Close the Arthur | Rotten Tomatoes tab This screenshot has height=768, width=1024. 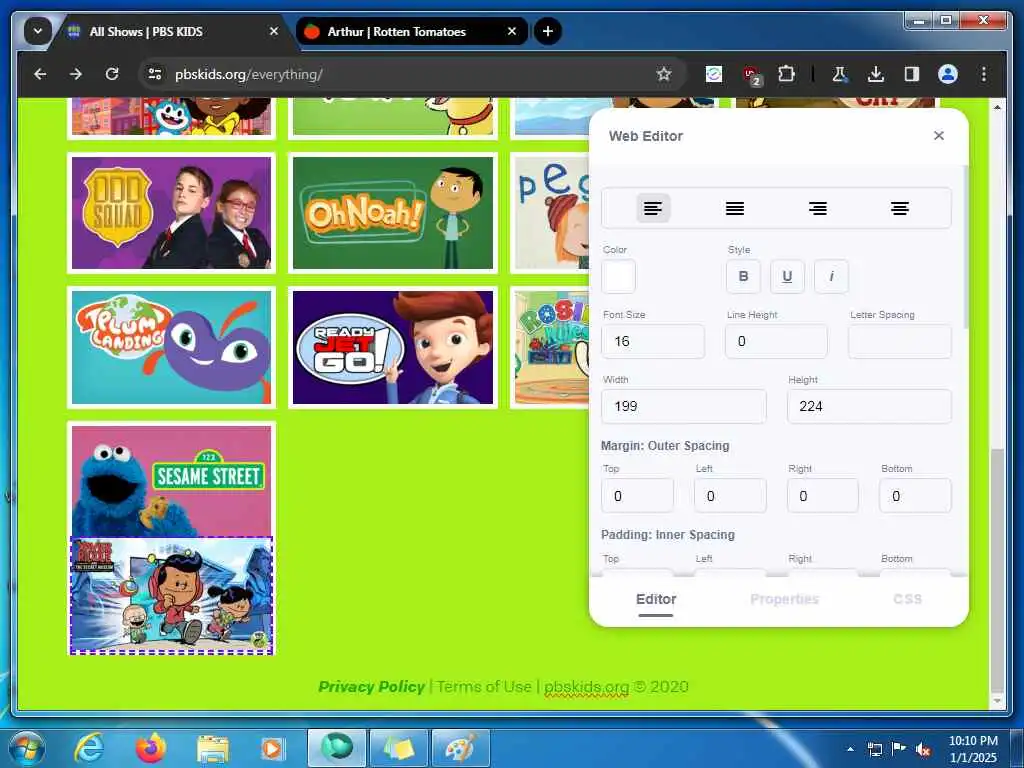(512, 31)
